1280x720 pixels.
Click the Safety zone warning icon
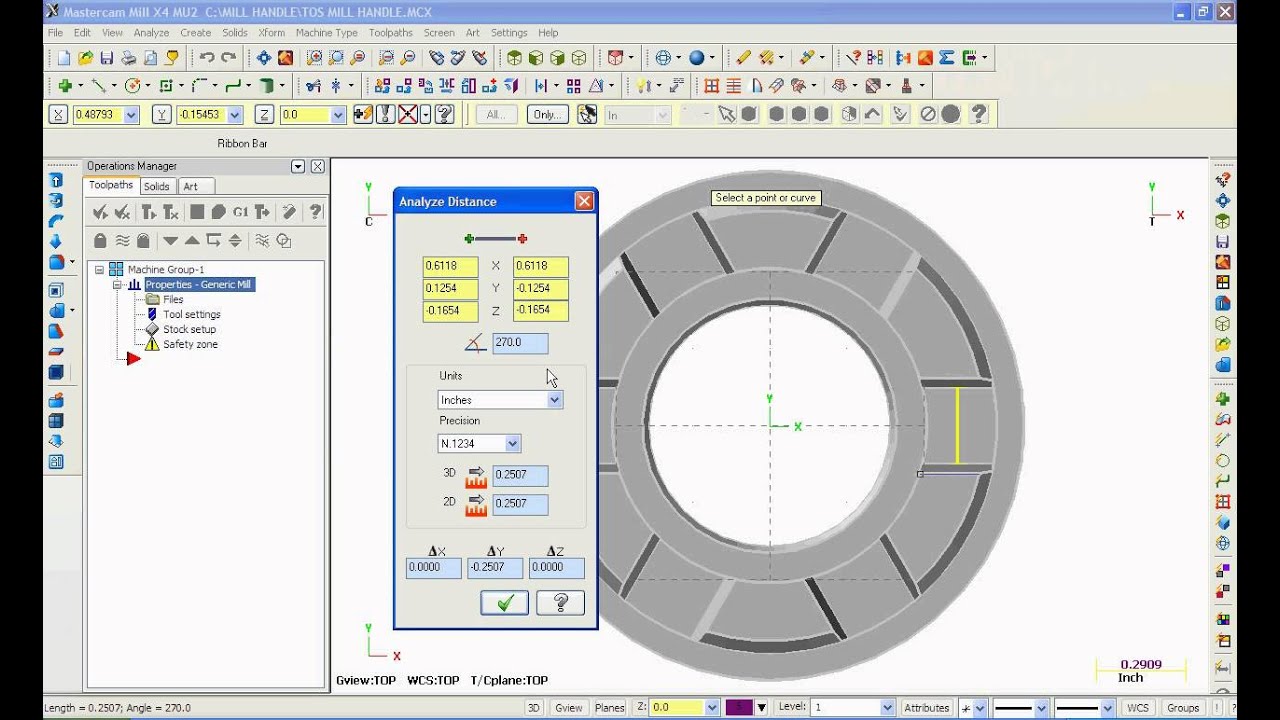point(152,344)
